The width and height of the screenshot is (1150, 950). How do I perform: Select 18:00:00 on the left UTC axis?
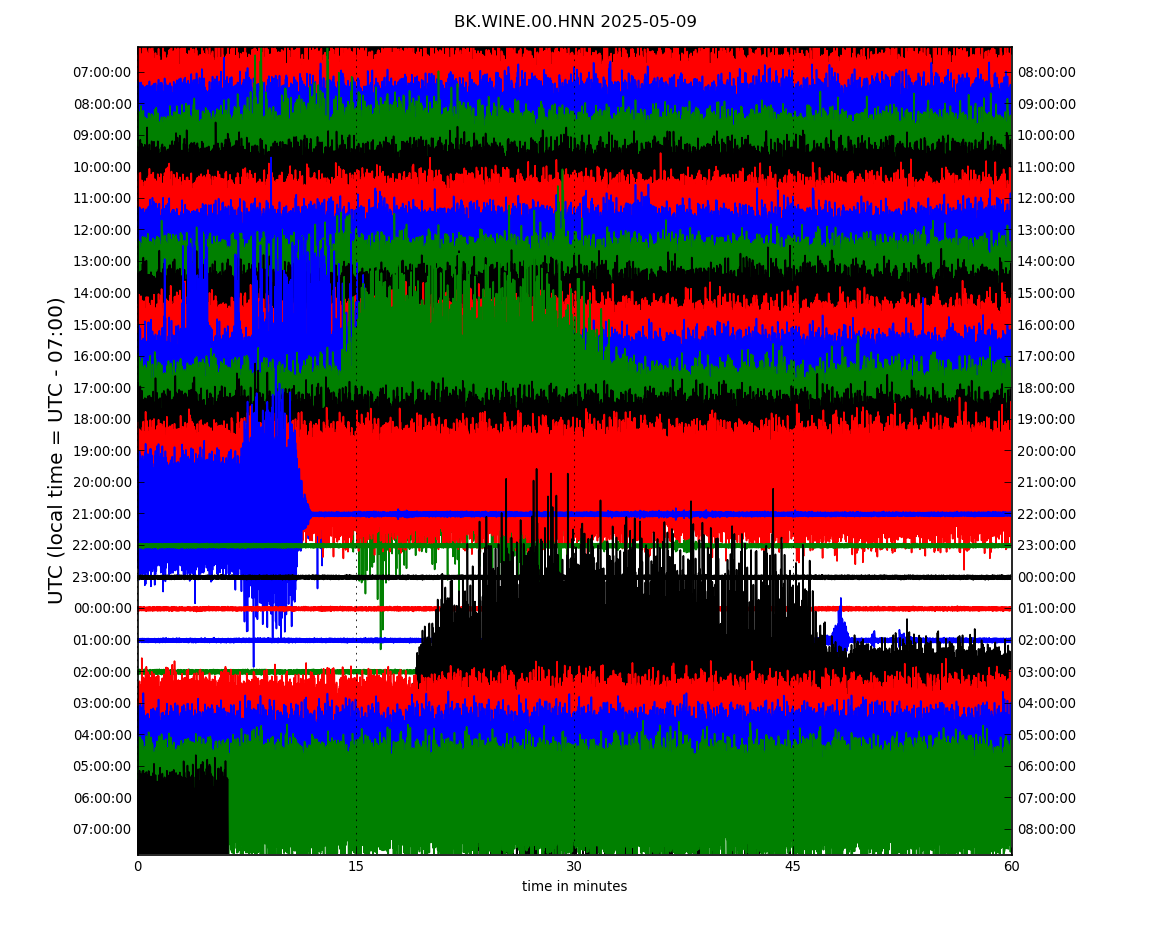[x=103, y=420]
